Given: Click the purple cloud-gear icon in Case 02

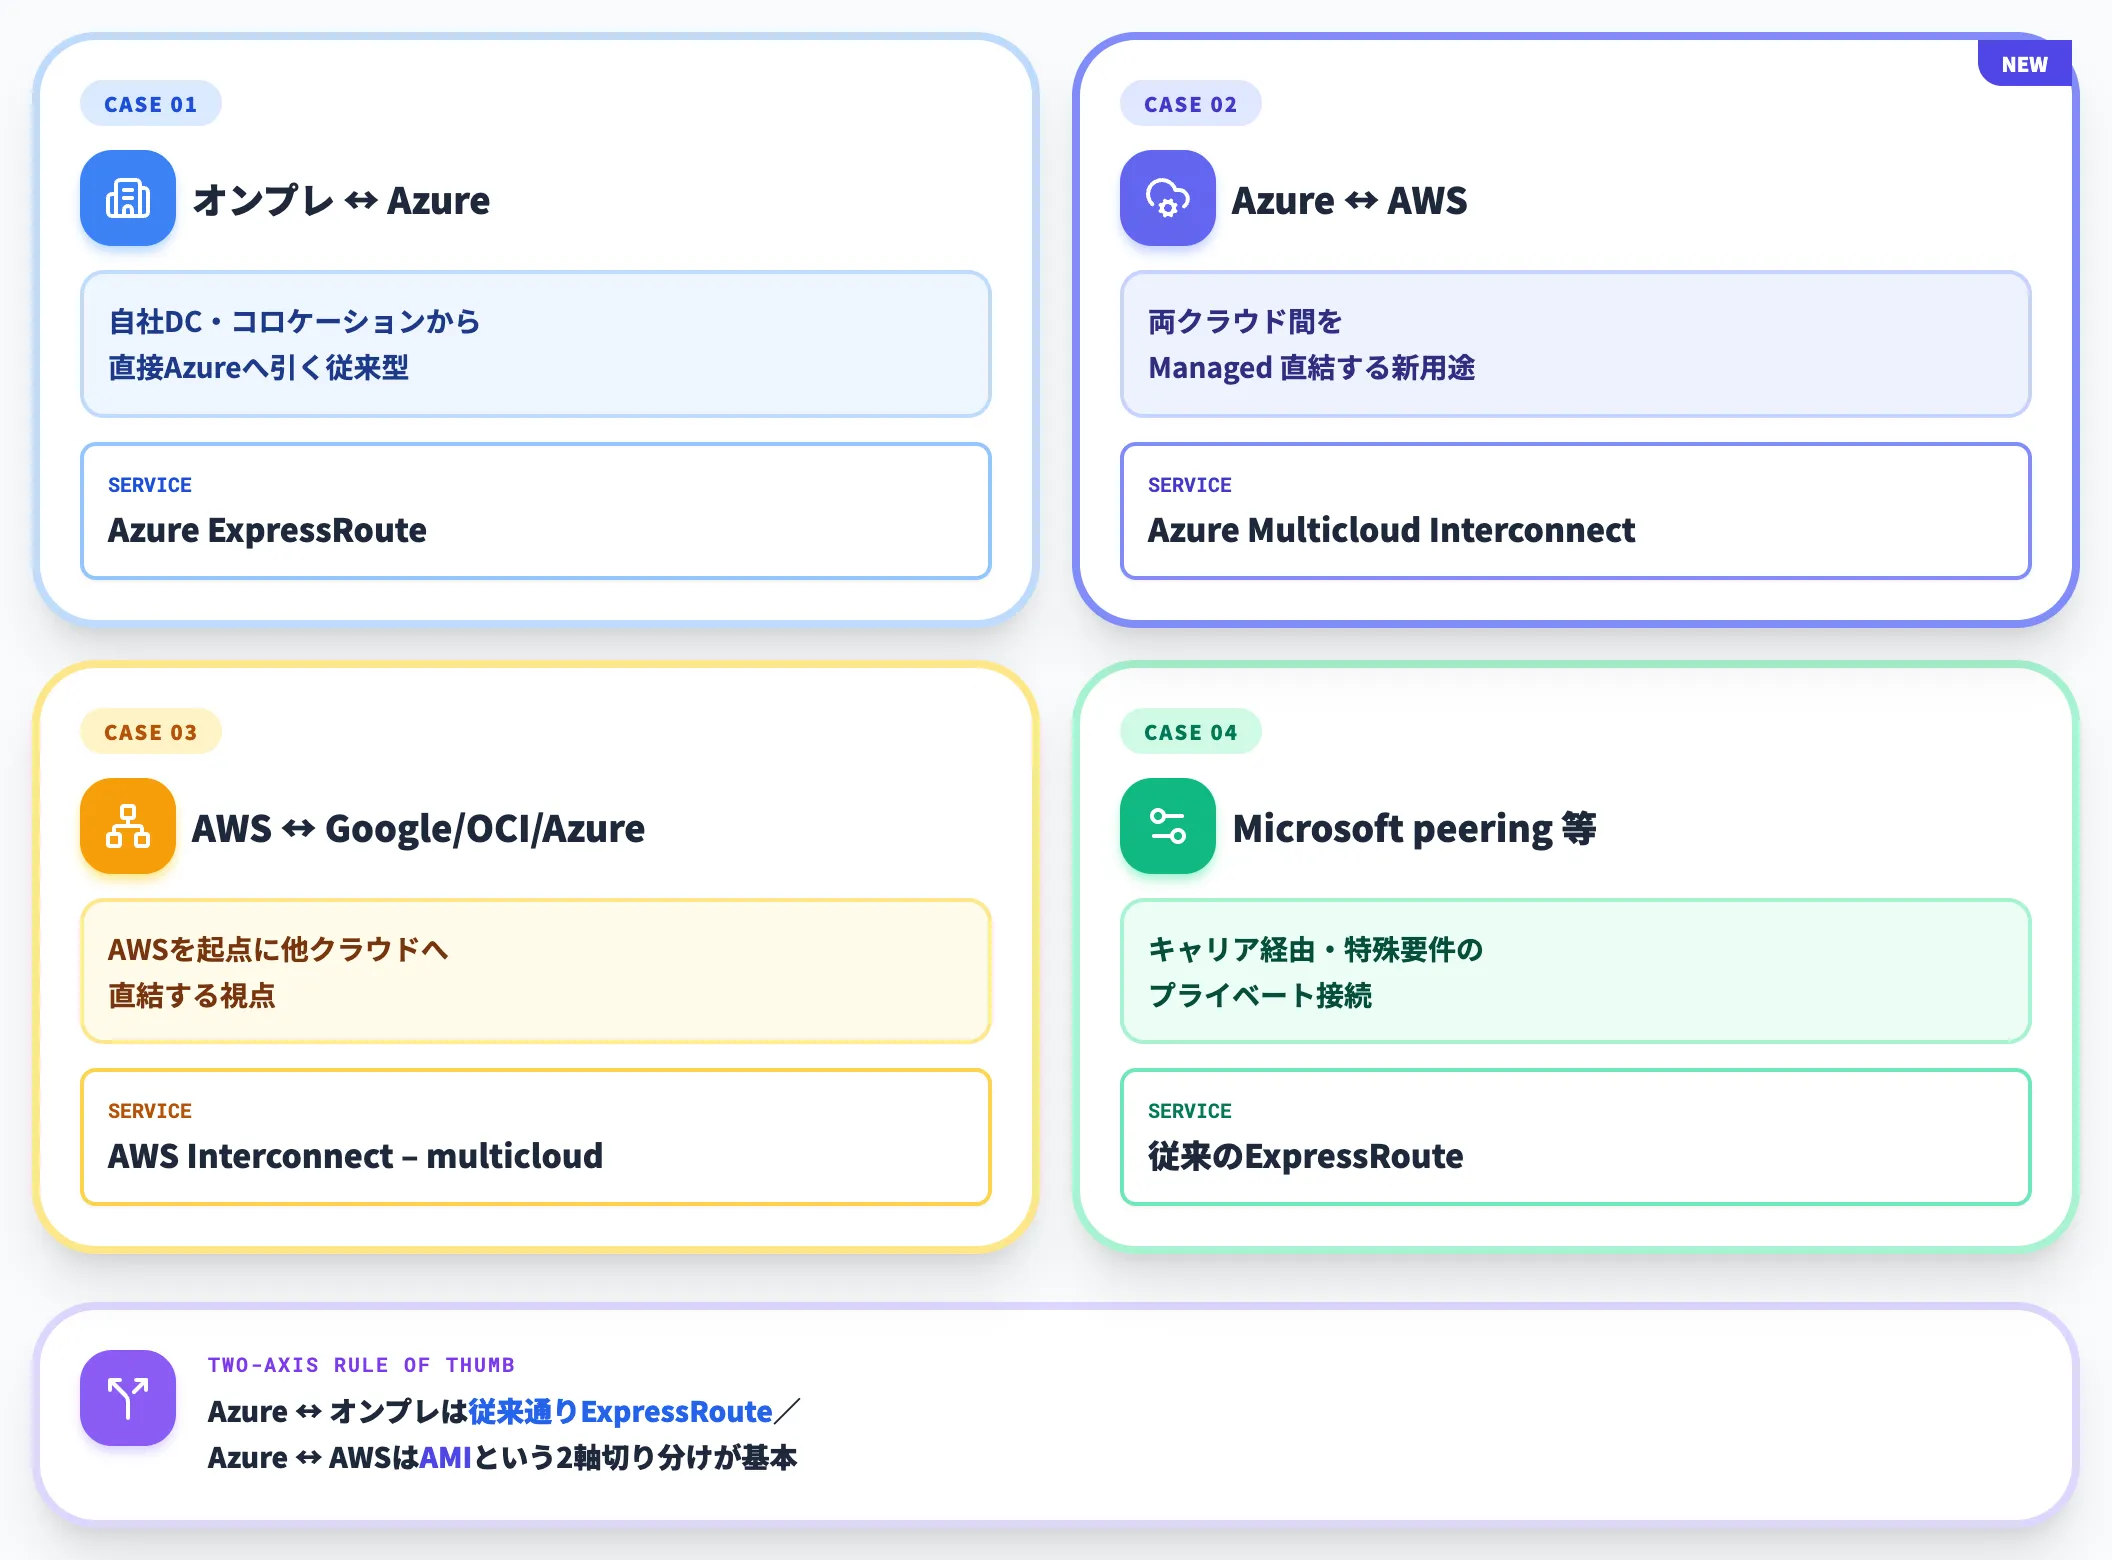Looking at the screenshot, I should (x=1168, y=198).
